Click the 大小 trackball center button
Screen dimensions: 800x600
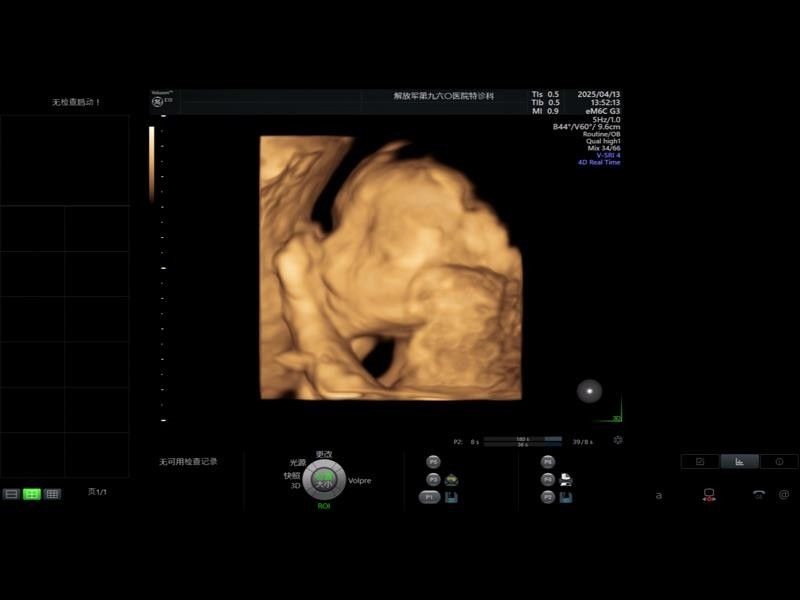click(324, 481)
